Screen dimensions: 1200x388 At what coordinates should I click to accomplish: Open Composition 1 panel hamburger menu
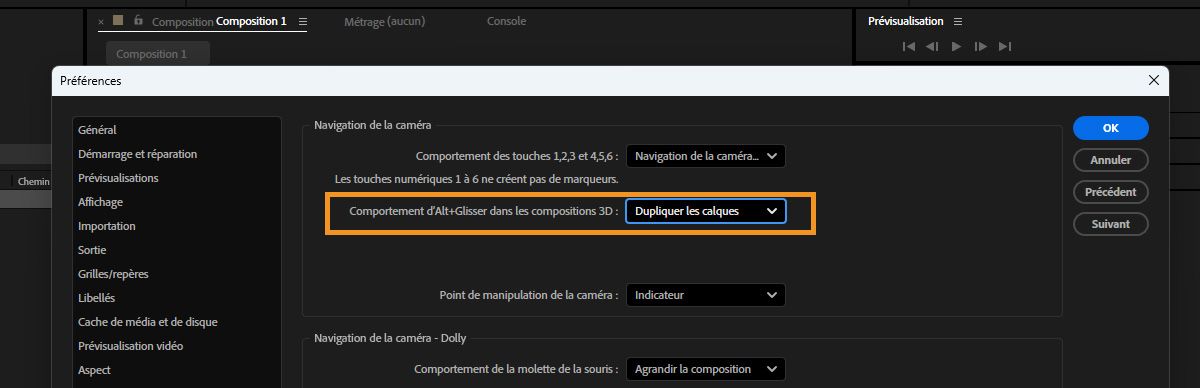pos(303,21)
